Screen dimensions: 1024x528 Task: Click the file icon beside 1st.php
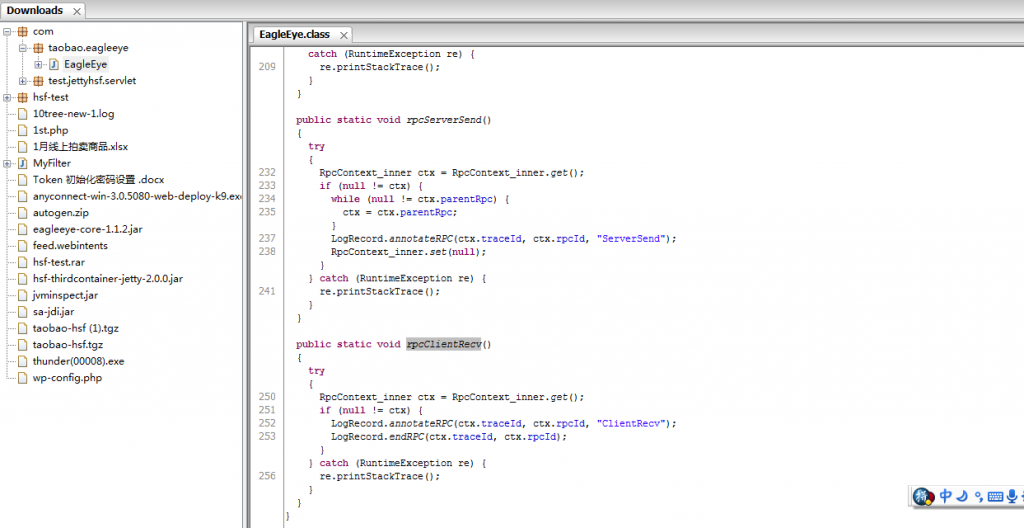pyautogui.click(x=23, y=130)
